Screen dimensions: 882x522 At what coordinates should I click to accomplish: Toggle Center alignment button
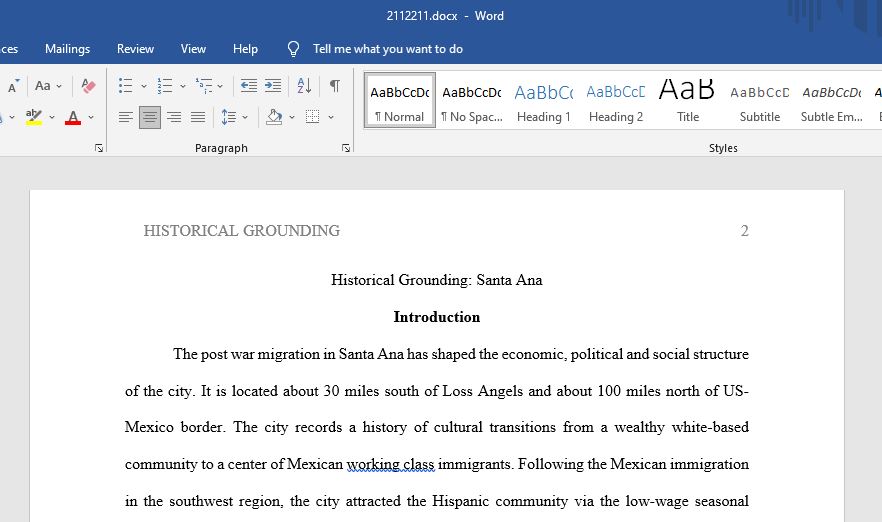pos(150,117)
